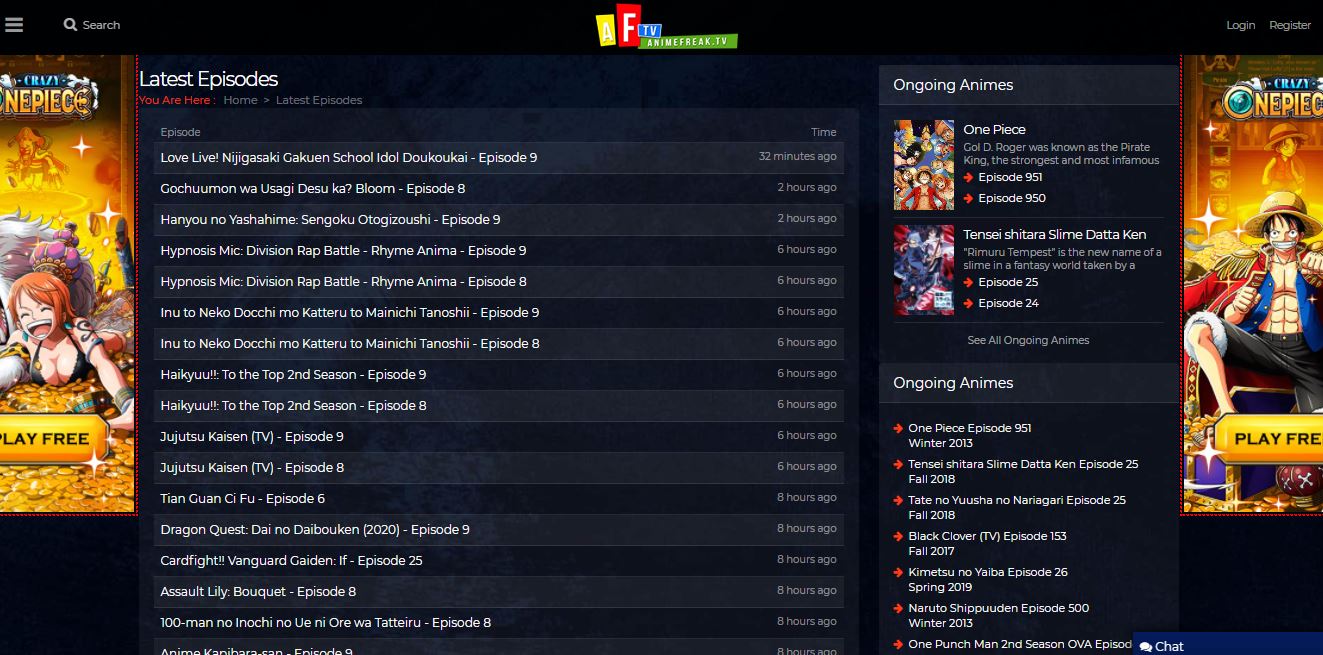The height and width of the screenshot is (655, 1323).
Task: Click Tensei shitara Slime Datta Ken title
Action: coord(1055,234)
